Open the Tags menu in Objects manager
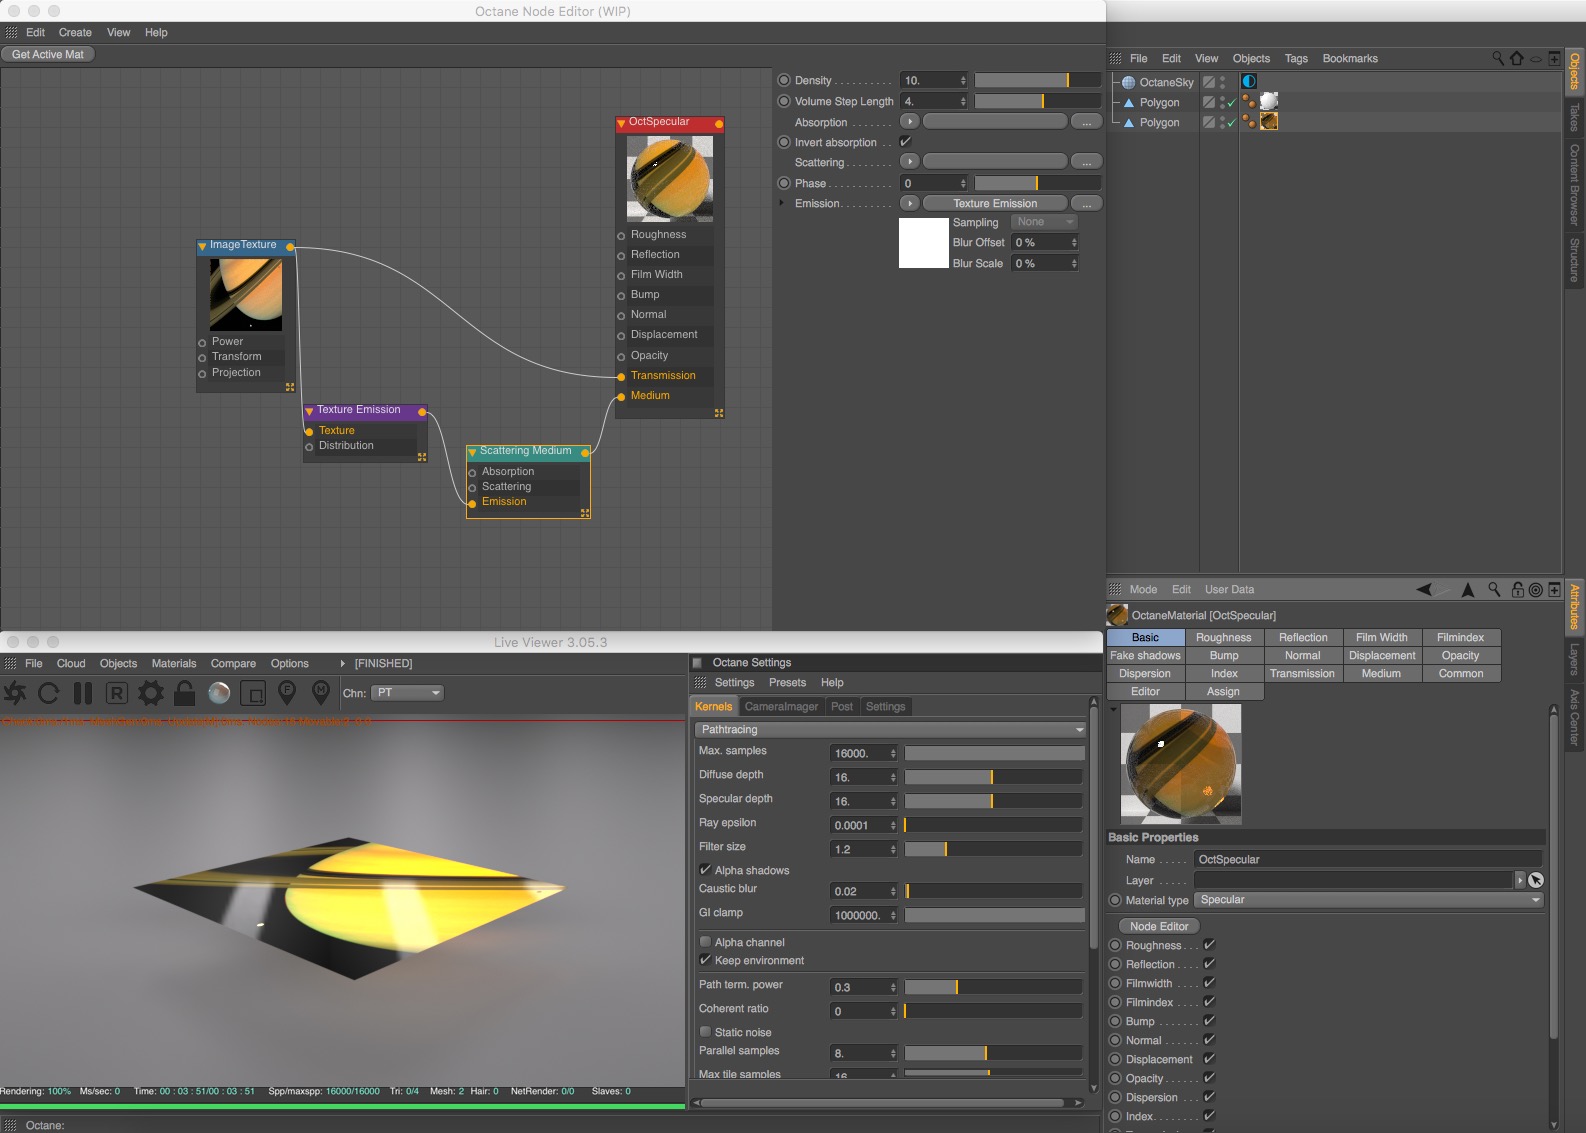Viewport: 1586px width, 1133px height. pyautogui.click(x=1296, y=58)
